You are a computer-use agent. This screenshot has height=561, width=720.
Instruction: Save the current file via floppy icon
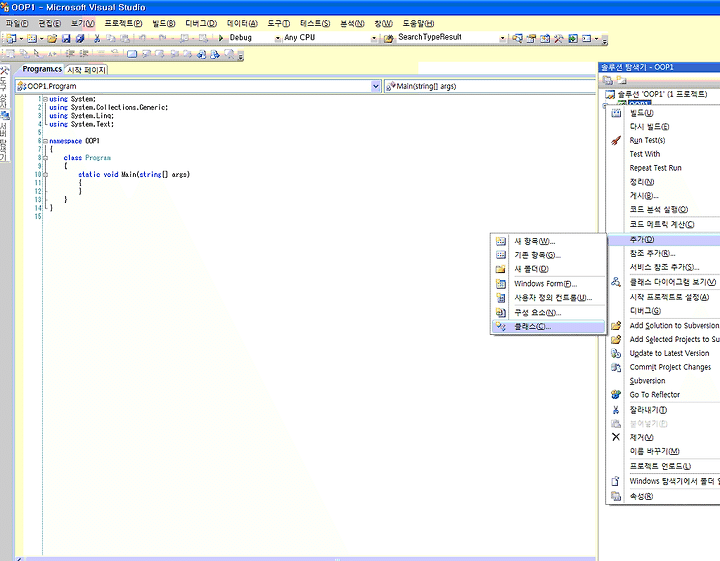pyautogui.click(x=66, y=39)
